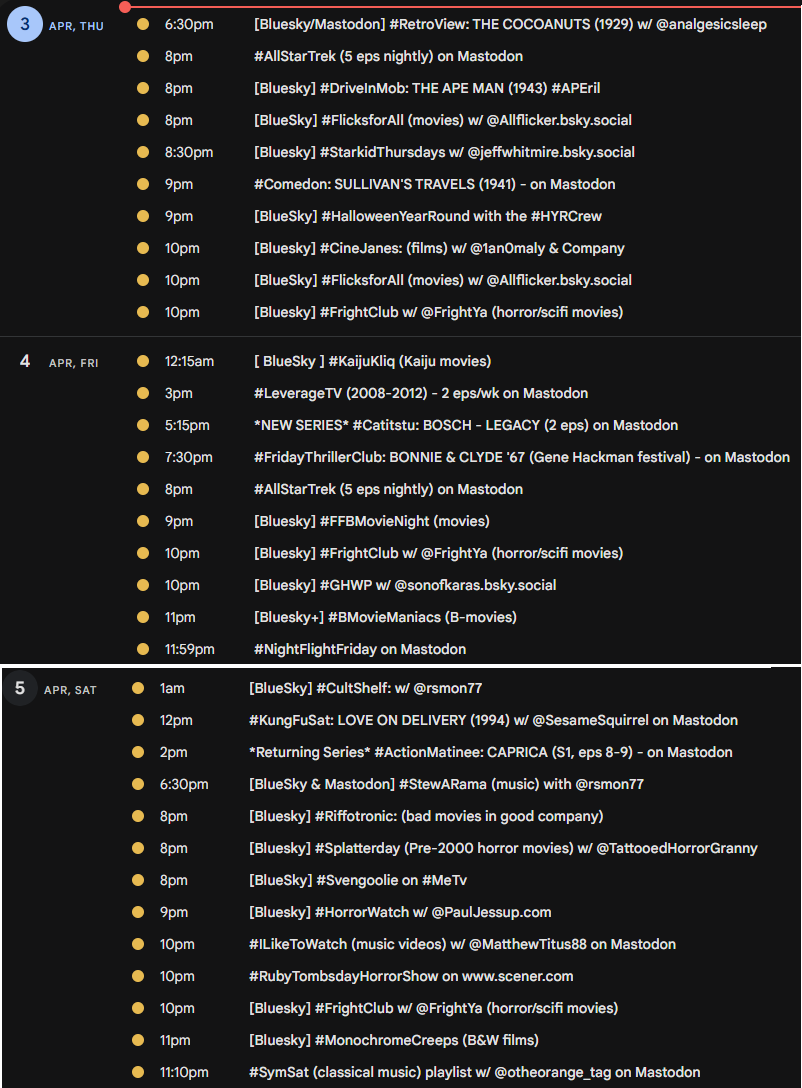Open #Comedon: SULLIVAN'S TRAVELS event

[x=434, y=184]
